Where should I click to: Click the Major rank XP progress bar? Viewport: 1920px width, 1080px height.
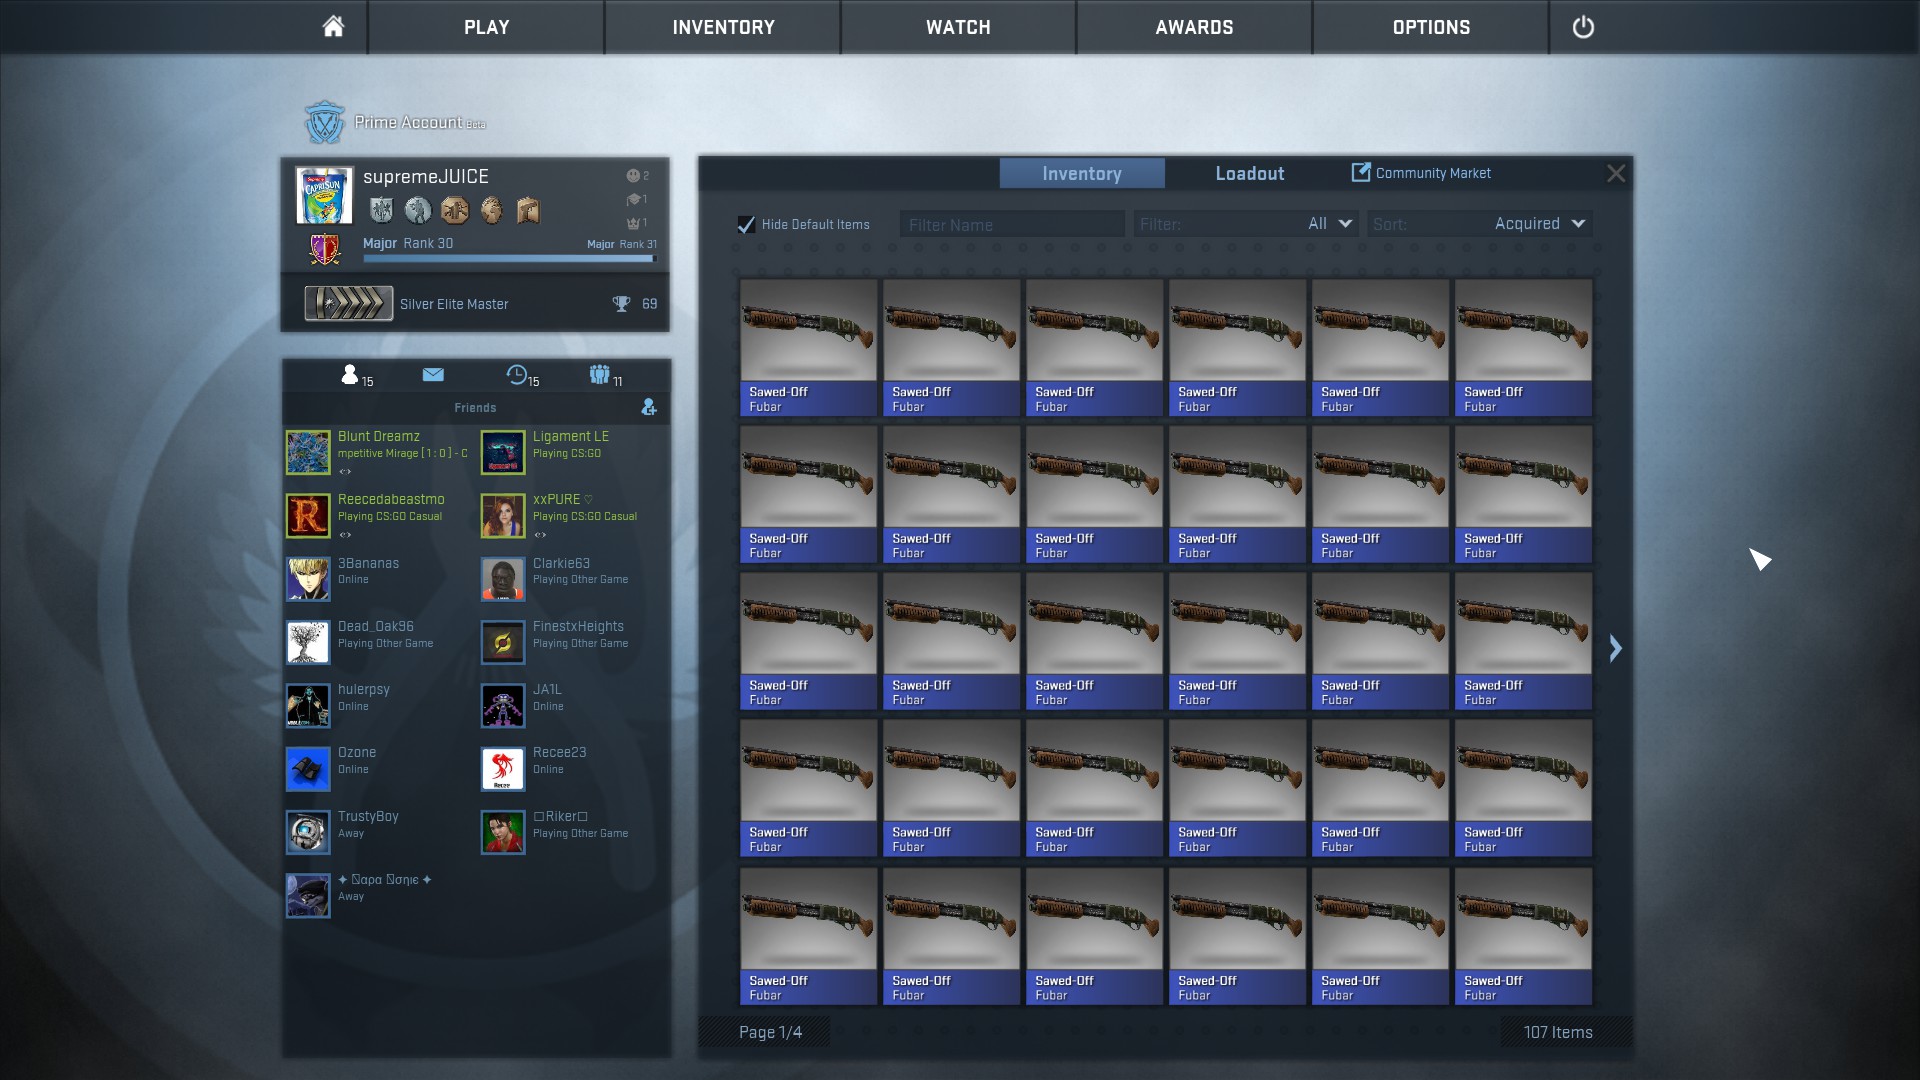point(508,258)
